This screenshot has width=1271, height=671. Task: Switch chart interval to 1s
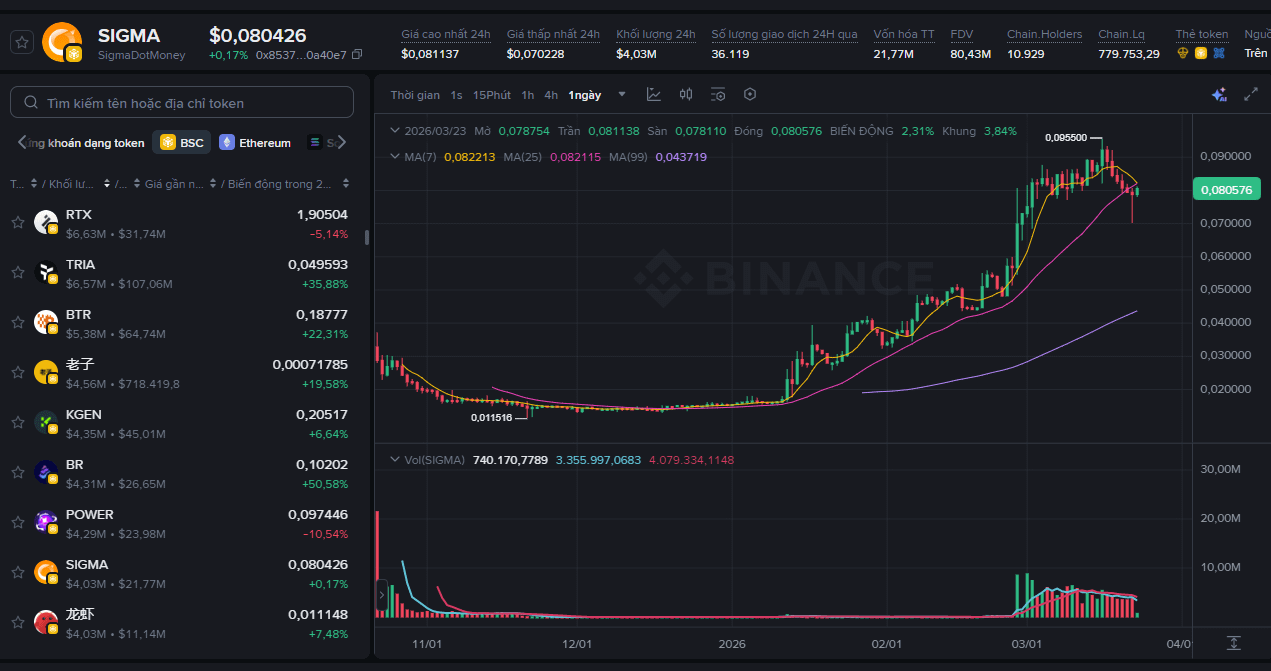[x=456, y=95]
